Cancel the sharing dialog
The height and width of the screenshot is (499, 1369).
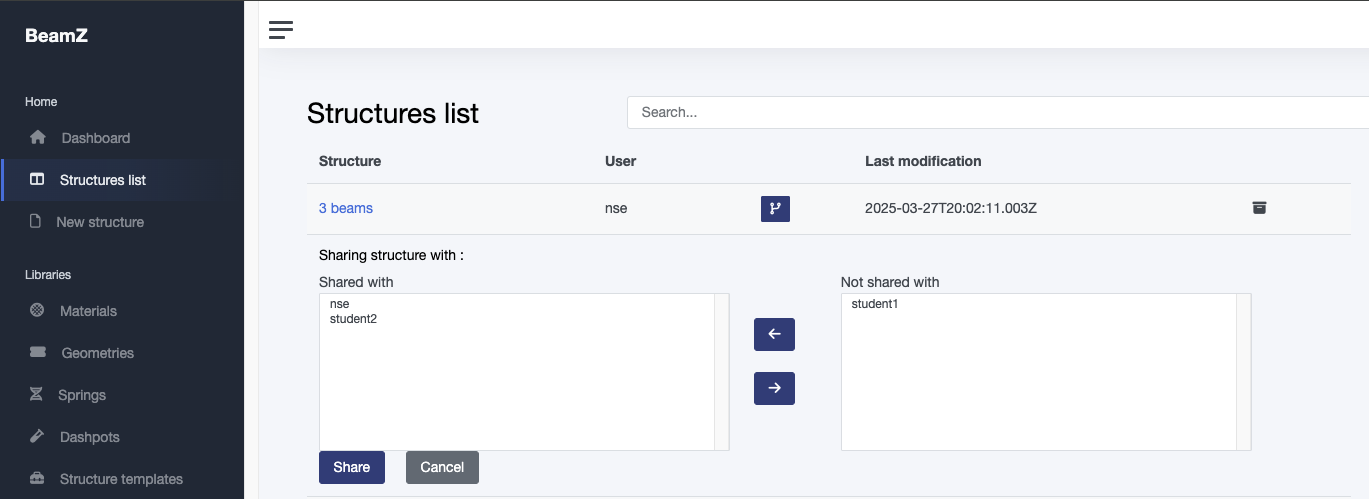[442, 467]
